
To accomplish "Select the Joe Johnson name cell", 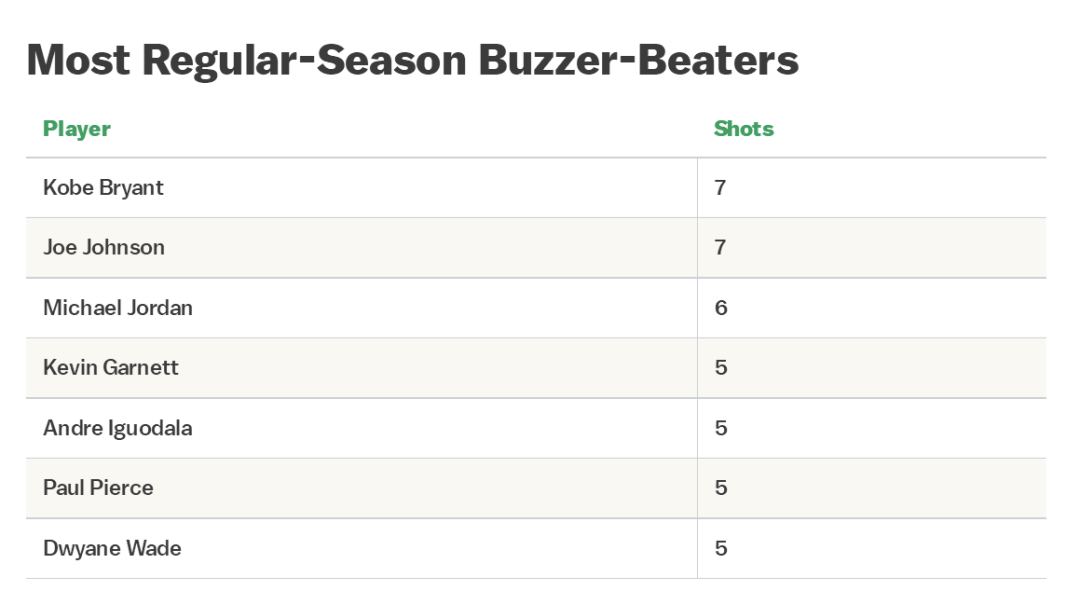I will coord(362,248).
